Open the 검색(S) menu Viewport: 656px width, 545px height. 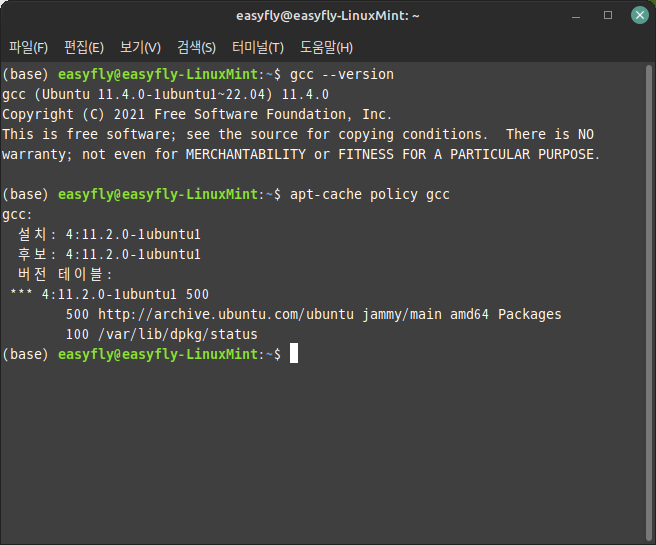coord(196,47)
